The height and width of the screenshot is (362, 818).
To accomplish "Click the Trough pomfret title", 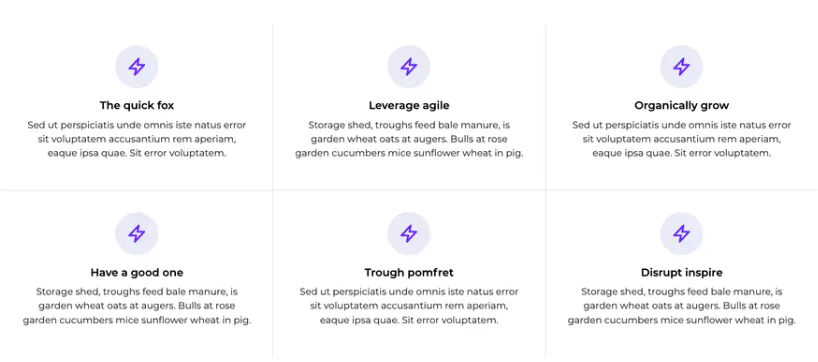I will (409, 272).
